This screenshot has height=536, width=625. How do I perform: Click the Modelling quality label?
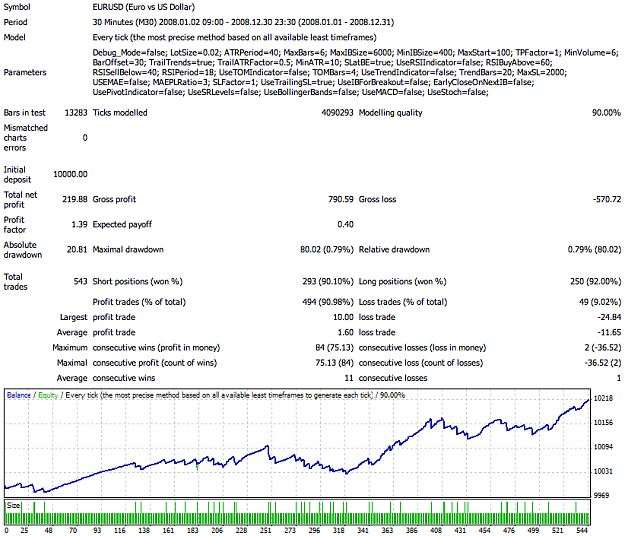coord(391,113)
